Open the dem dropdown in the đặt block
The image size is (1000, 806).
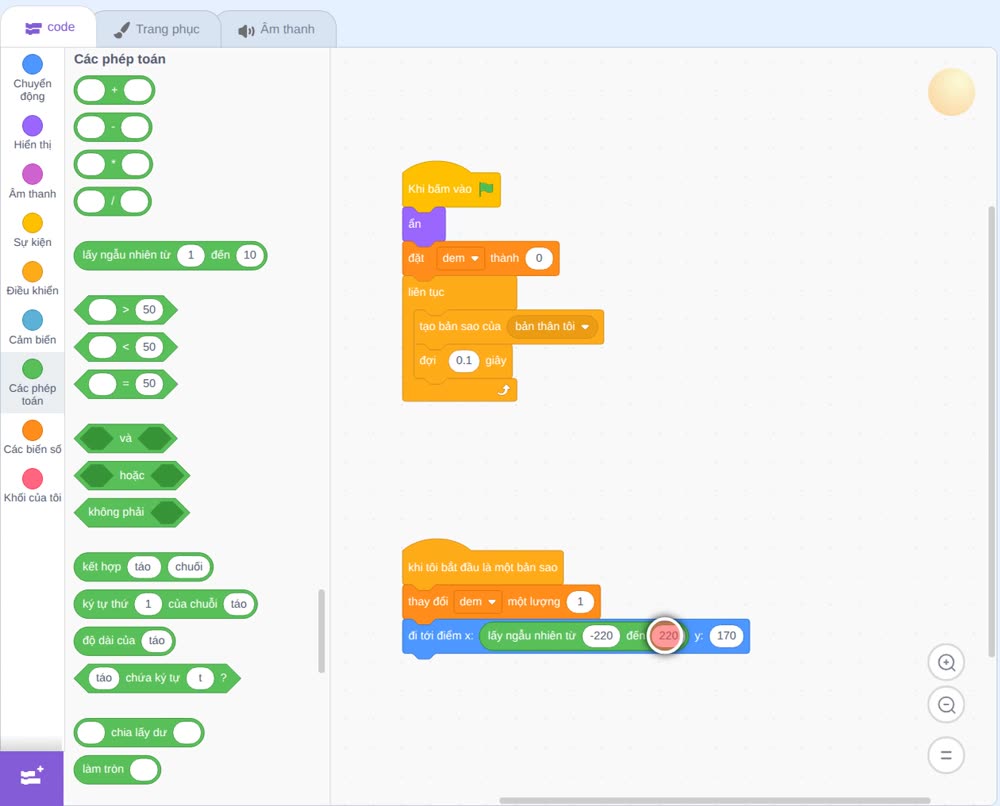(460, 258)
